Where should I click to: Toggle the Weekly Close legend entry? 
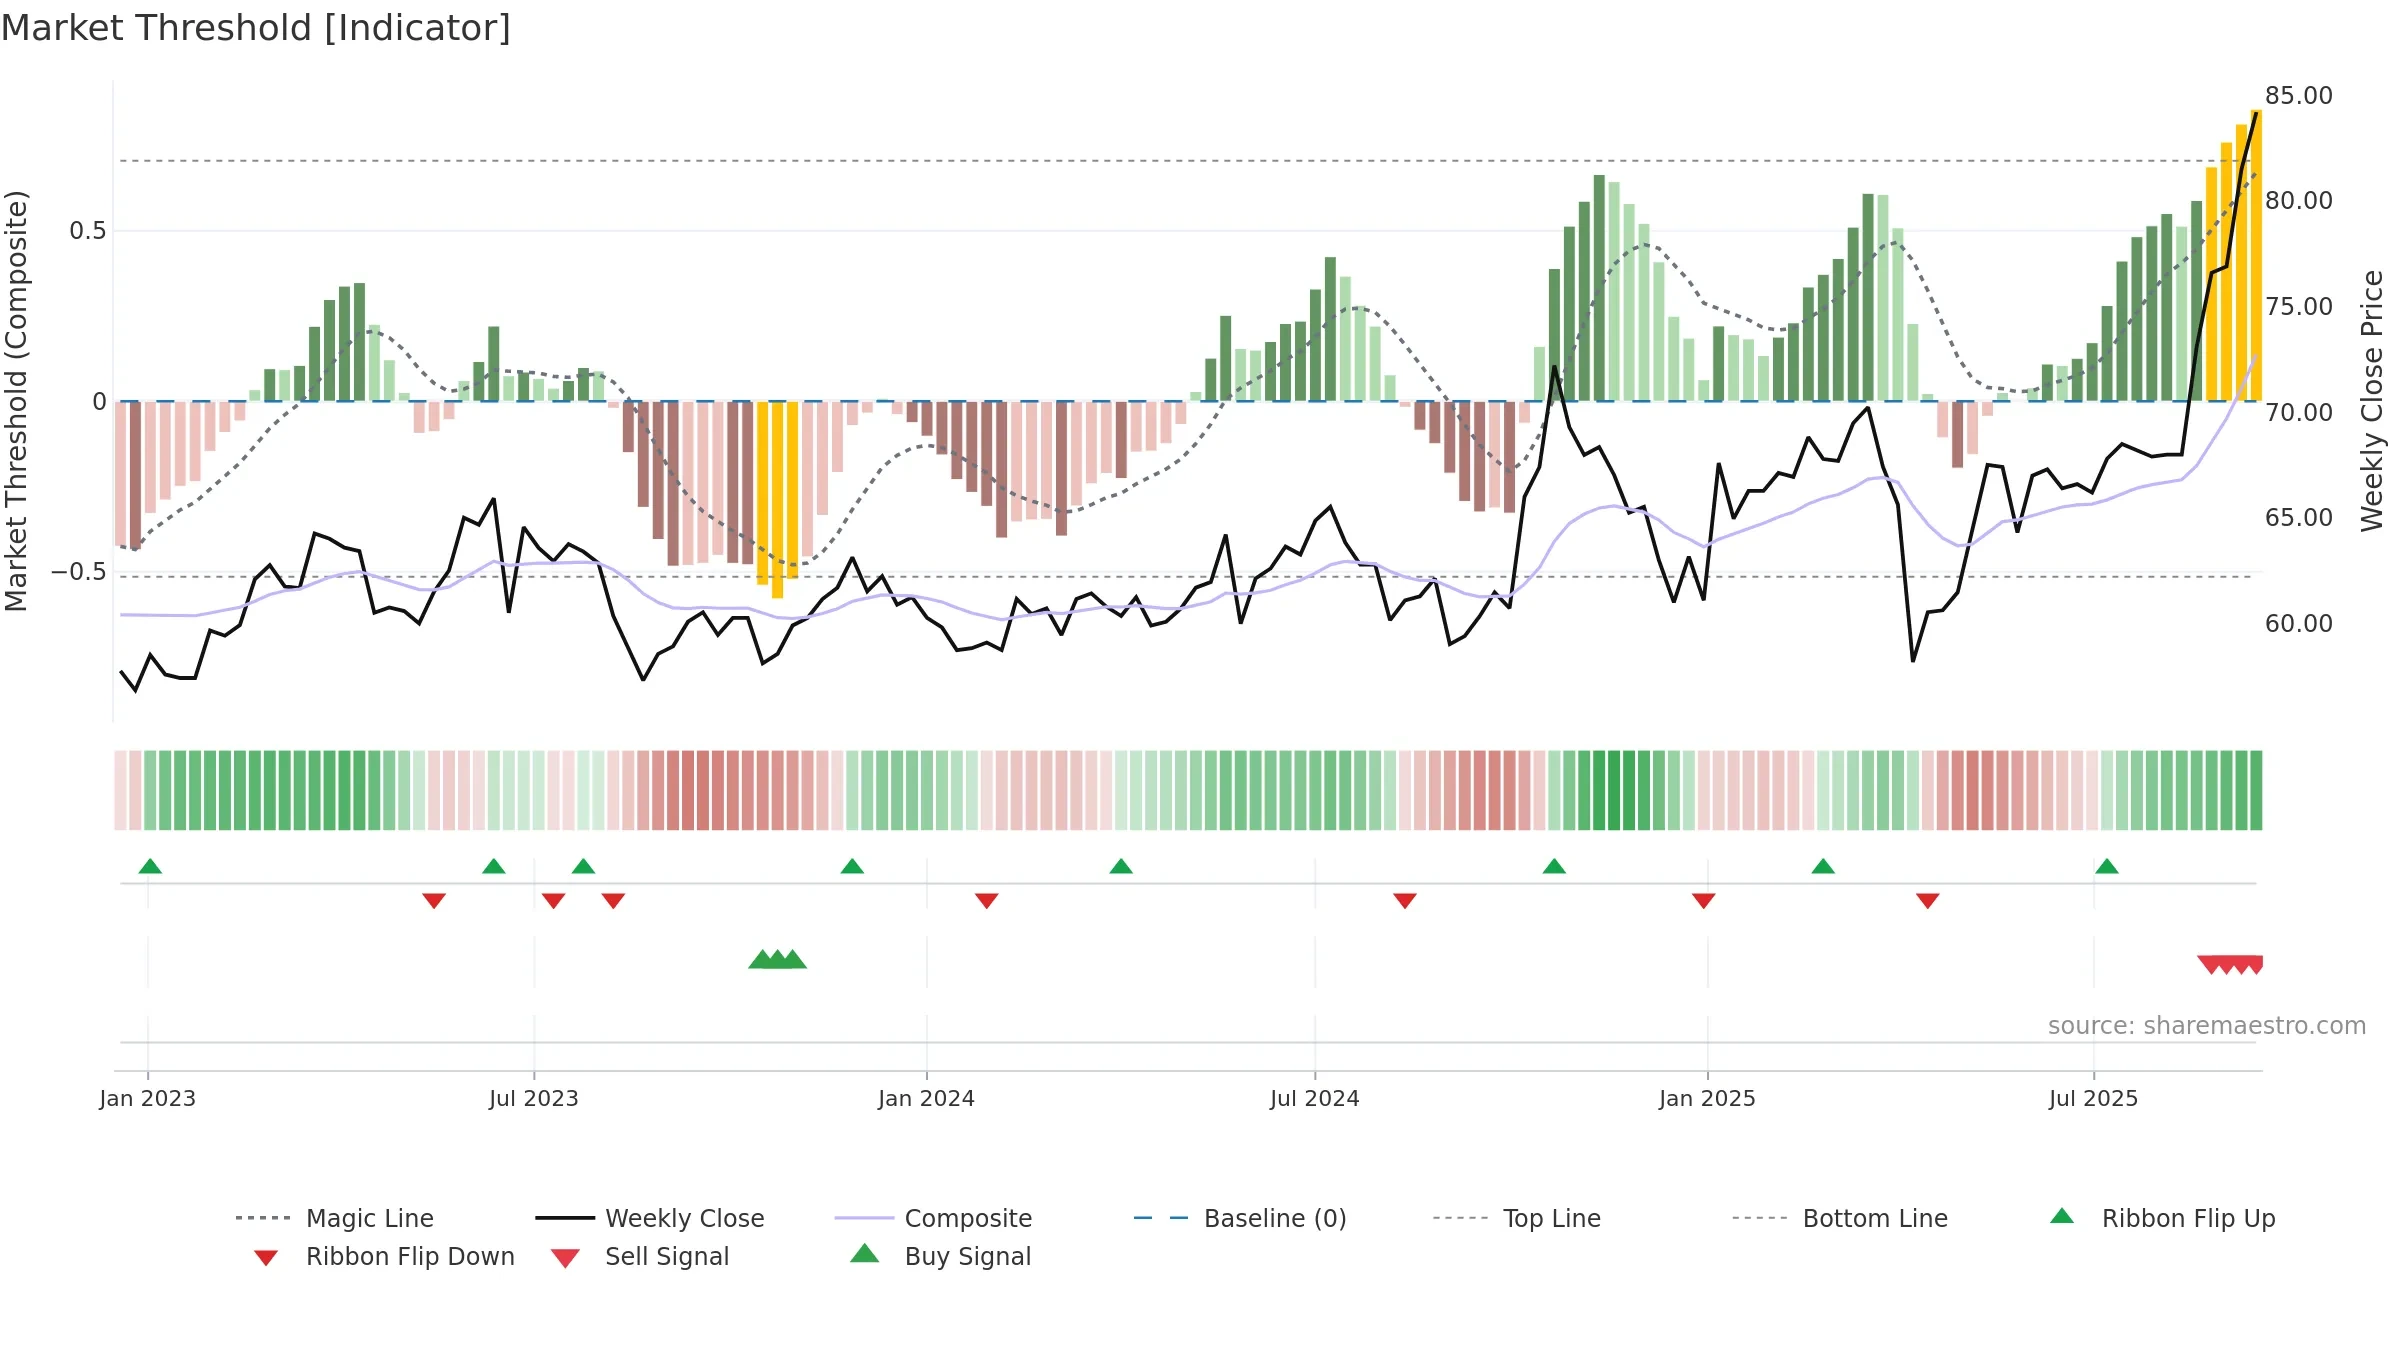(649, 1218)
